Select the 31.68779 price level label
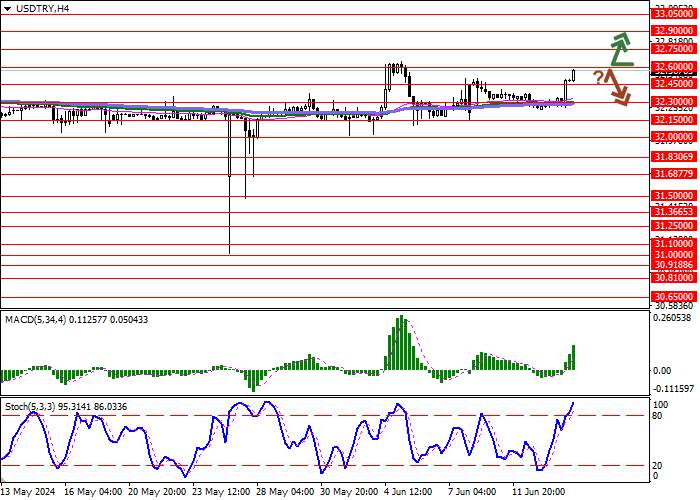Viewport: 700px width, 500px height. coord(674,174)
